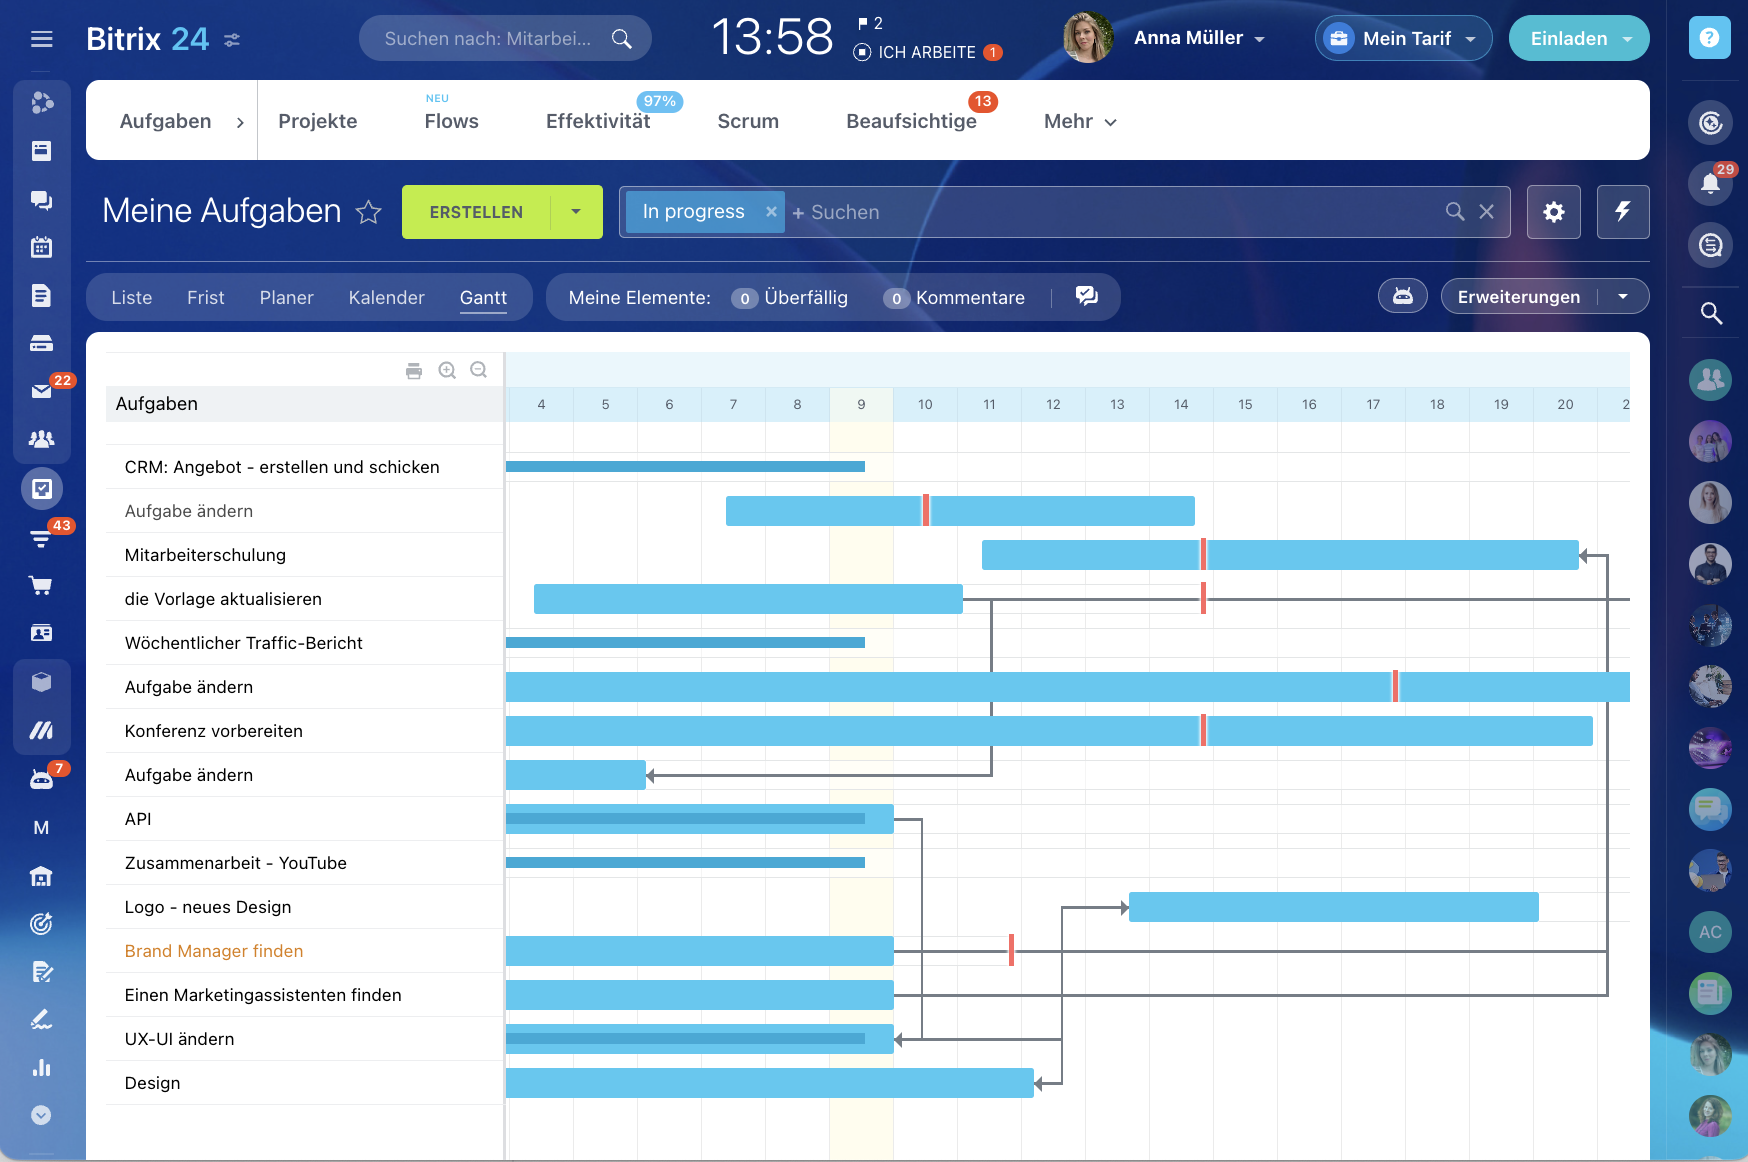This screenshot has height=1162, width=1748.
Task: Open the Brand Manager finden task
Action: click(214, 951)
